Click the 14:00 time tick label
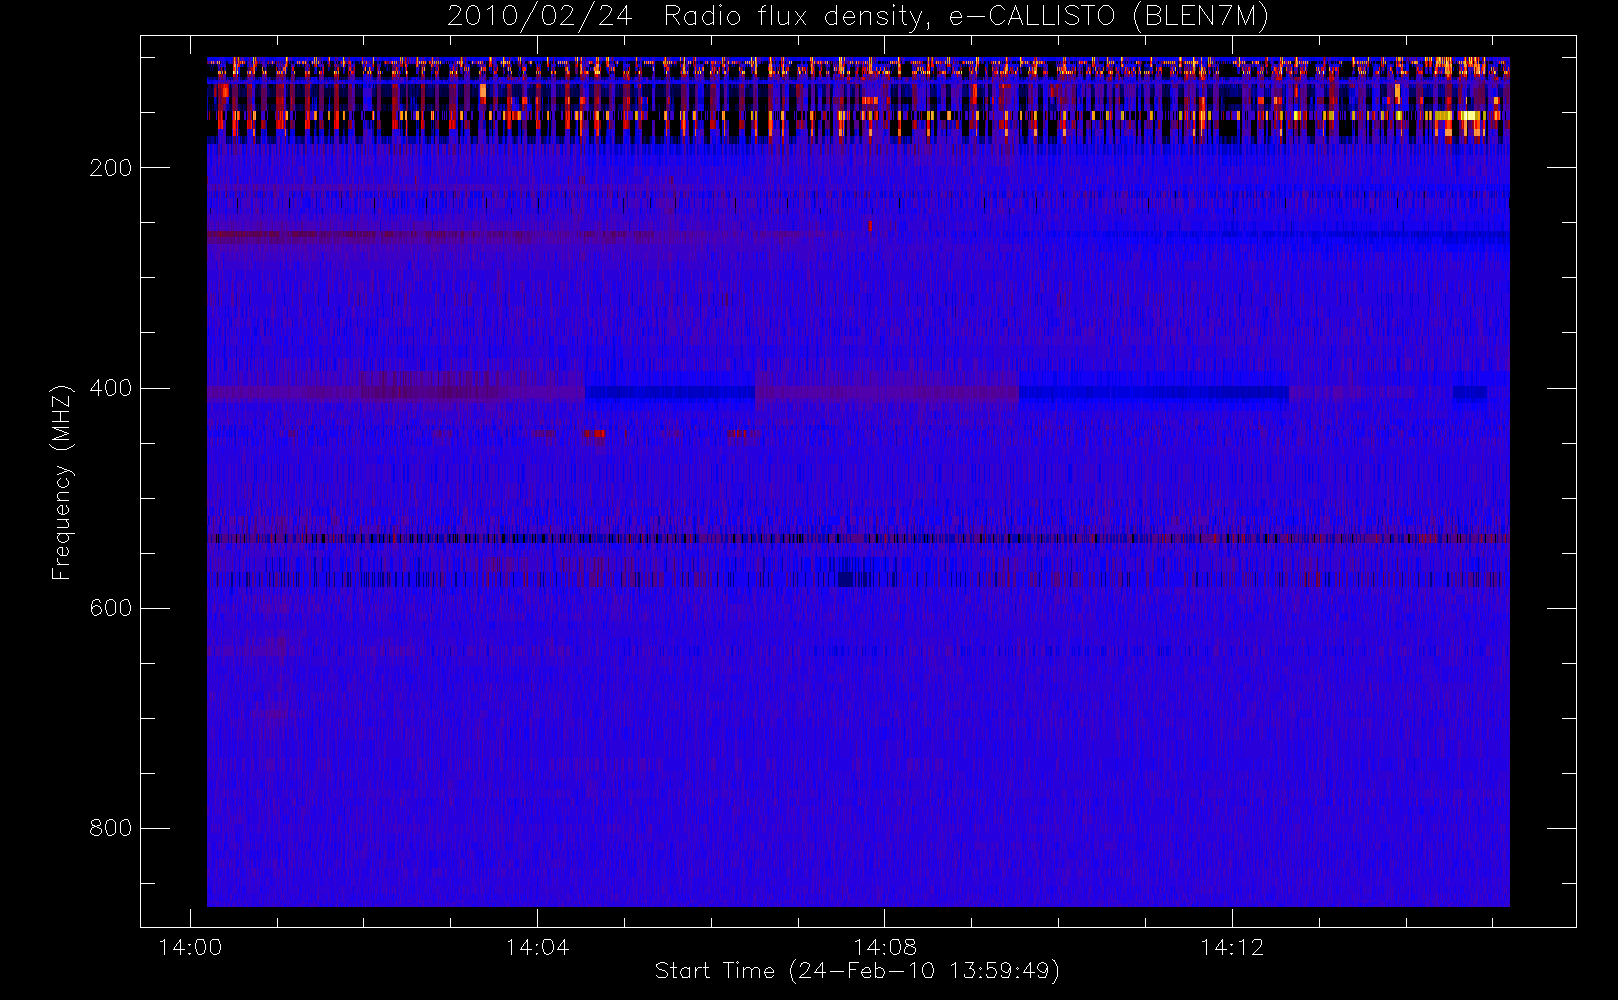1618x1000 pixels. (x=190, y=947)
